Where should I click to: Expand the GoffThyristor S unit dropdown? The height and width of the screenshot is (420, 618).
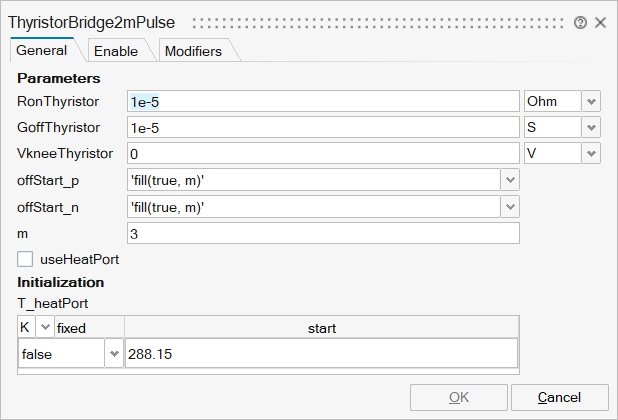click(x=591, y=127)
